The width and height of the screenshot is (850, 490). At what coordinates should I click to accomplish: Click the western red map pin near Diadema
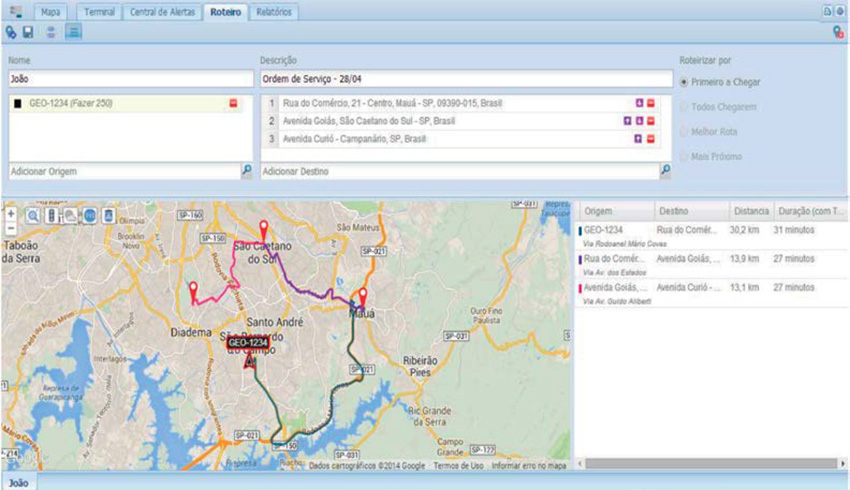pos(193,292)
